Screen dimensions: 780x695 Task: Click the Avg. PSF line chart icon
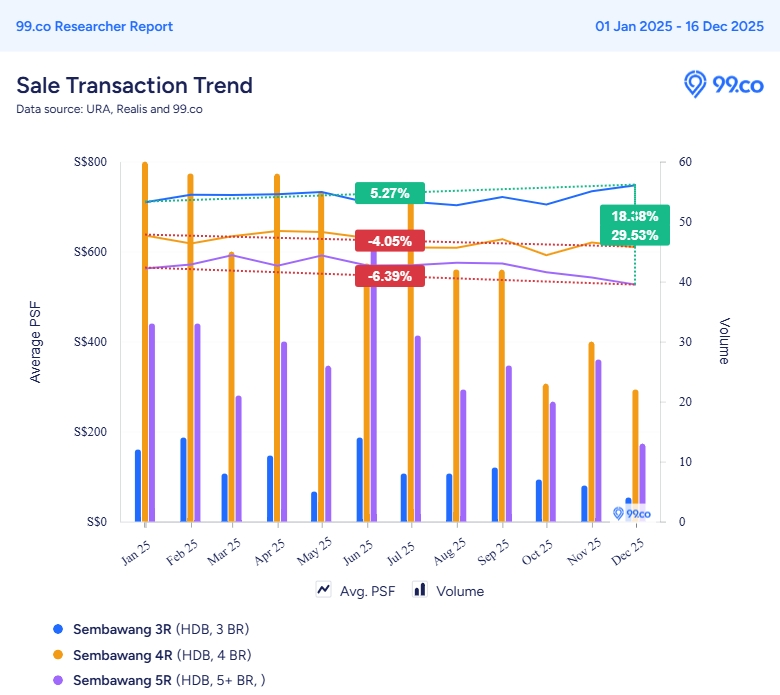coord(324,590)
